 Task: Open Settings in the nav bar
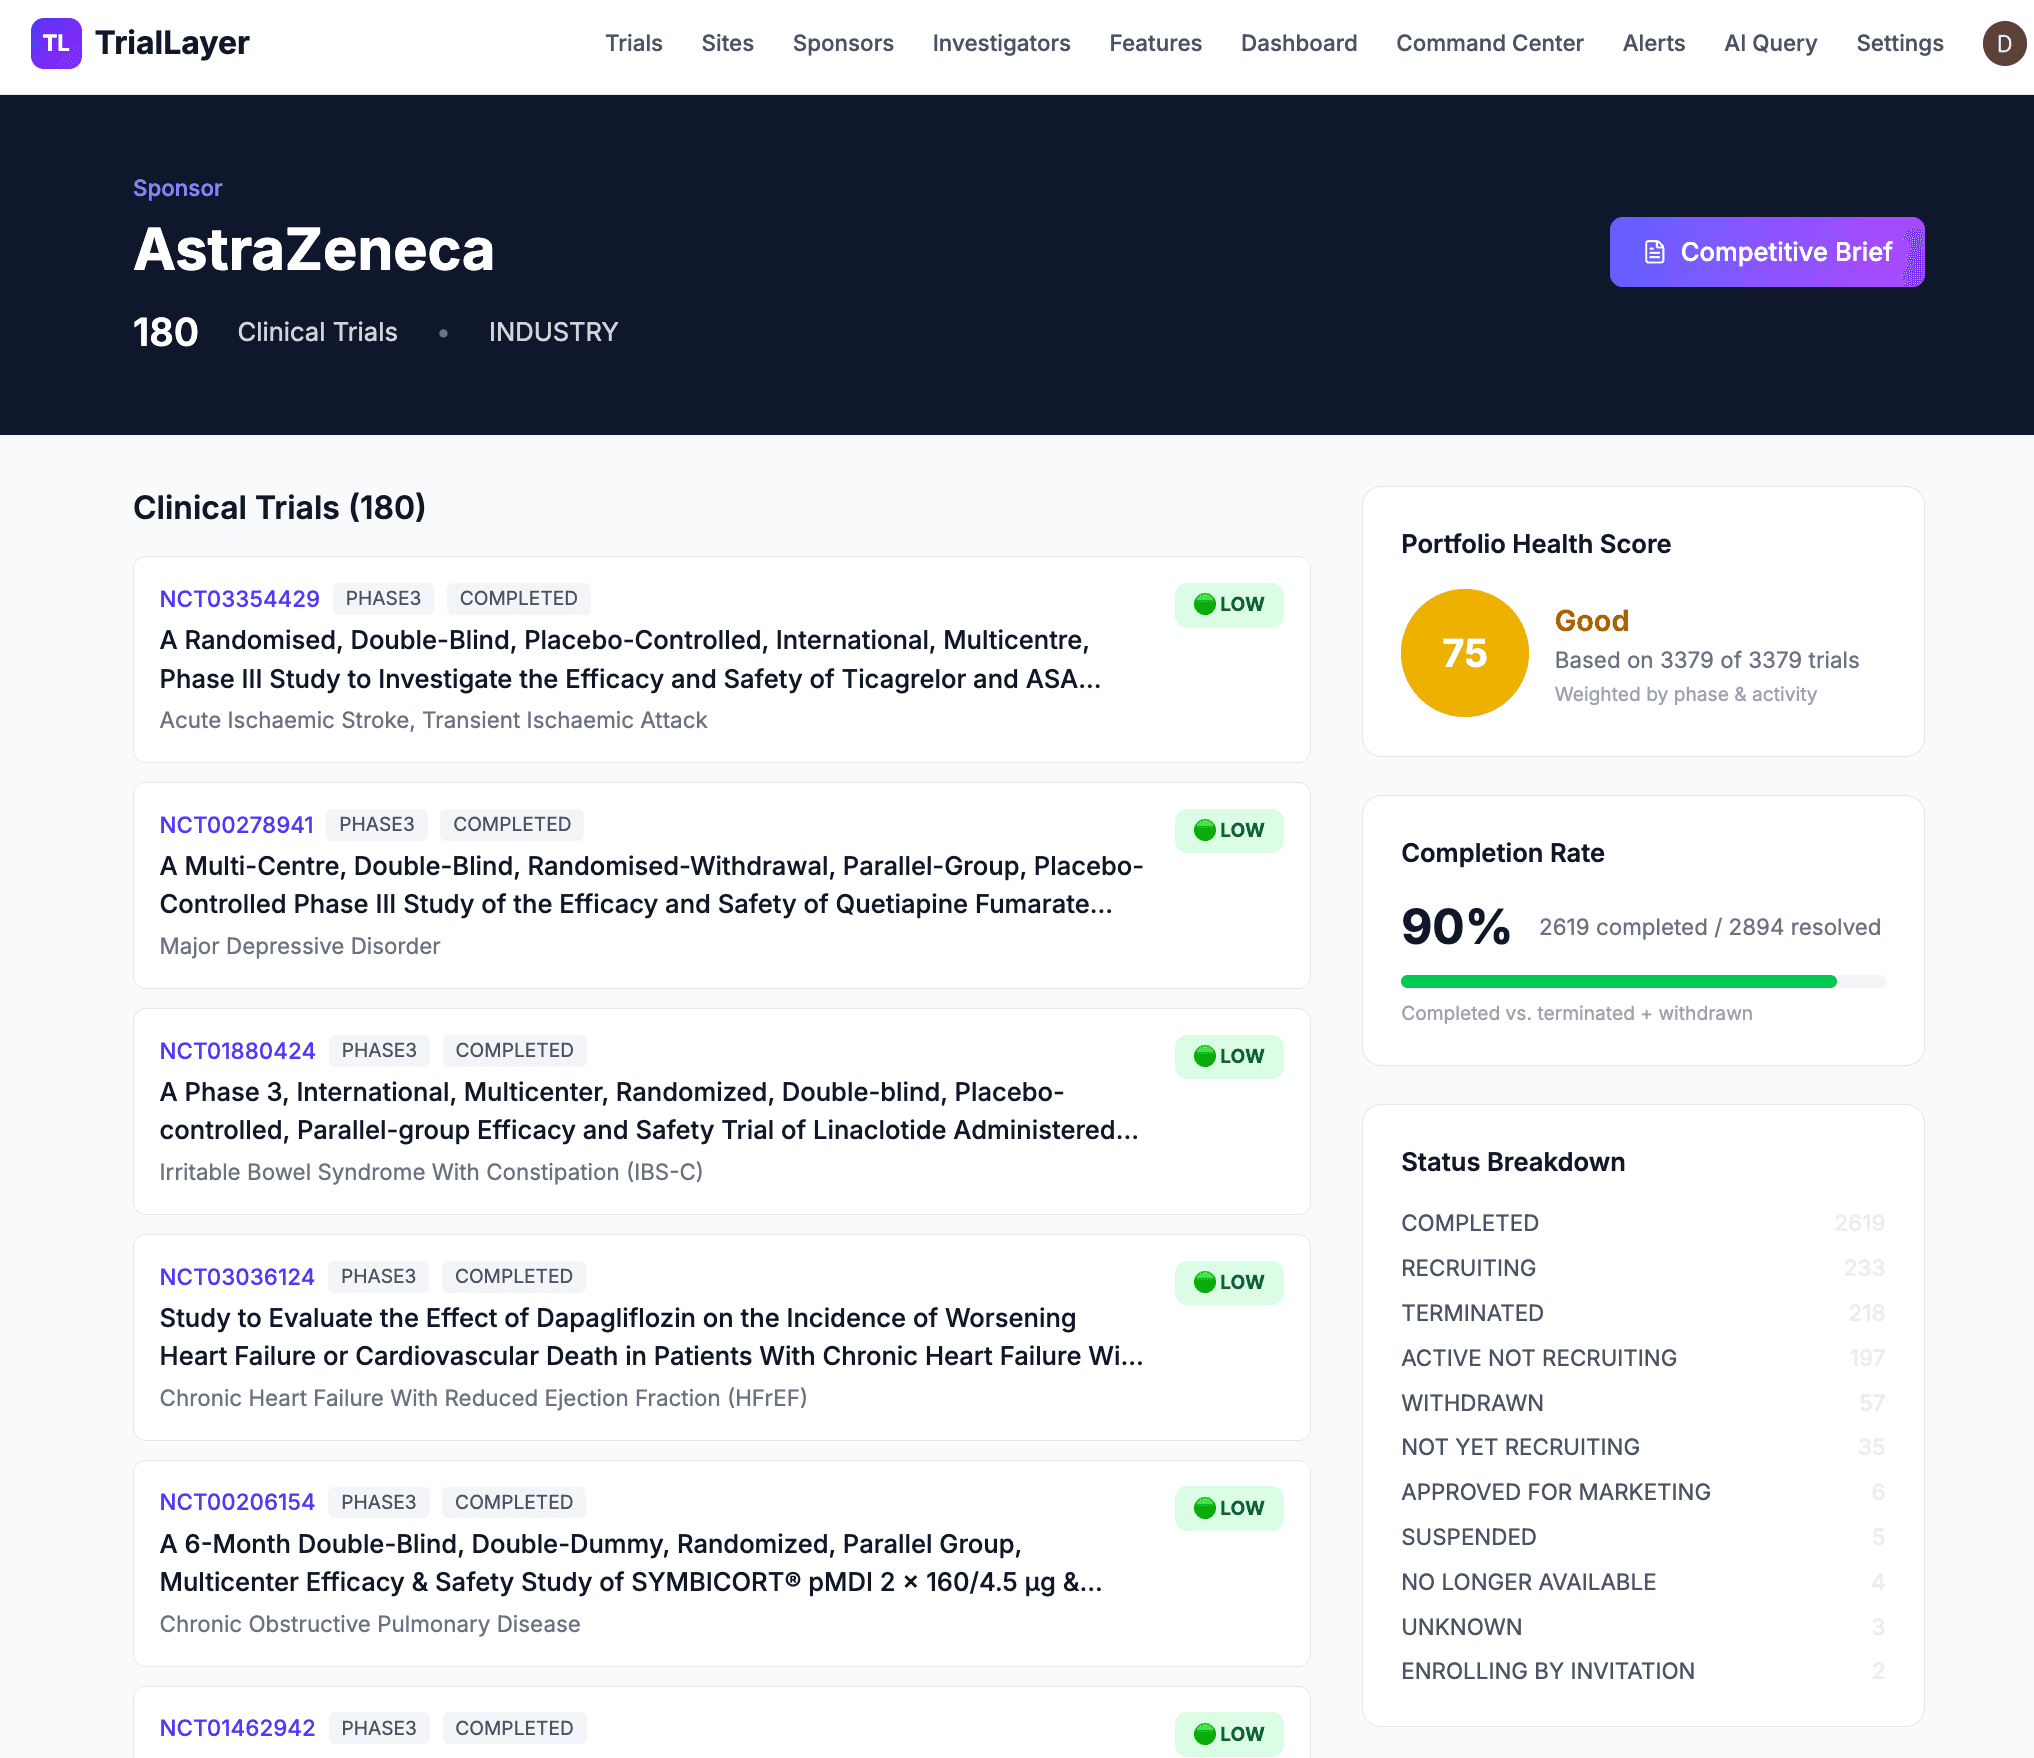pyautogui.click(x=1900, y=43)
